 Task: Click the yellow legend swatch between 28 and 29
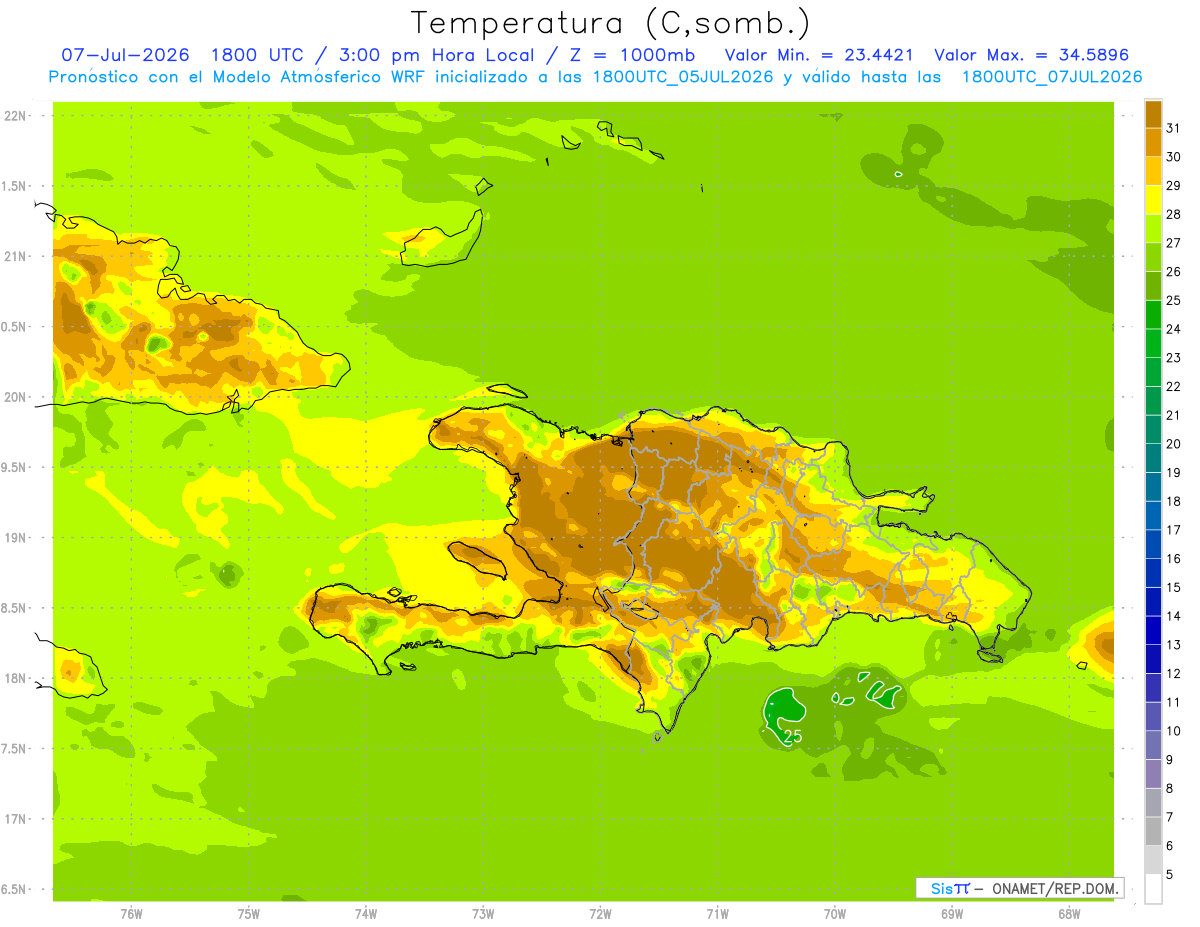coord(1153,201)
